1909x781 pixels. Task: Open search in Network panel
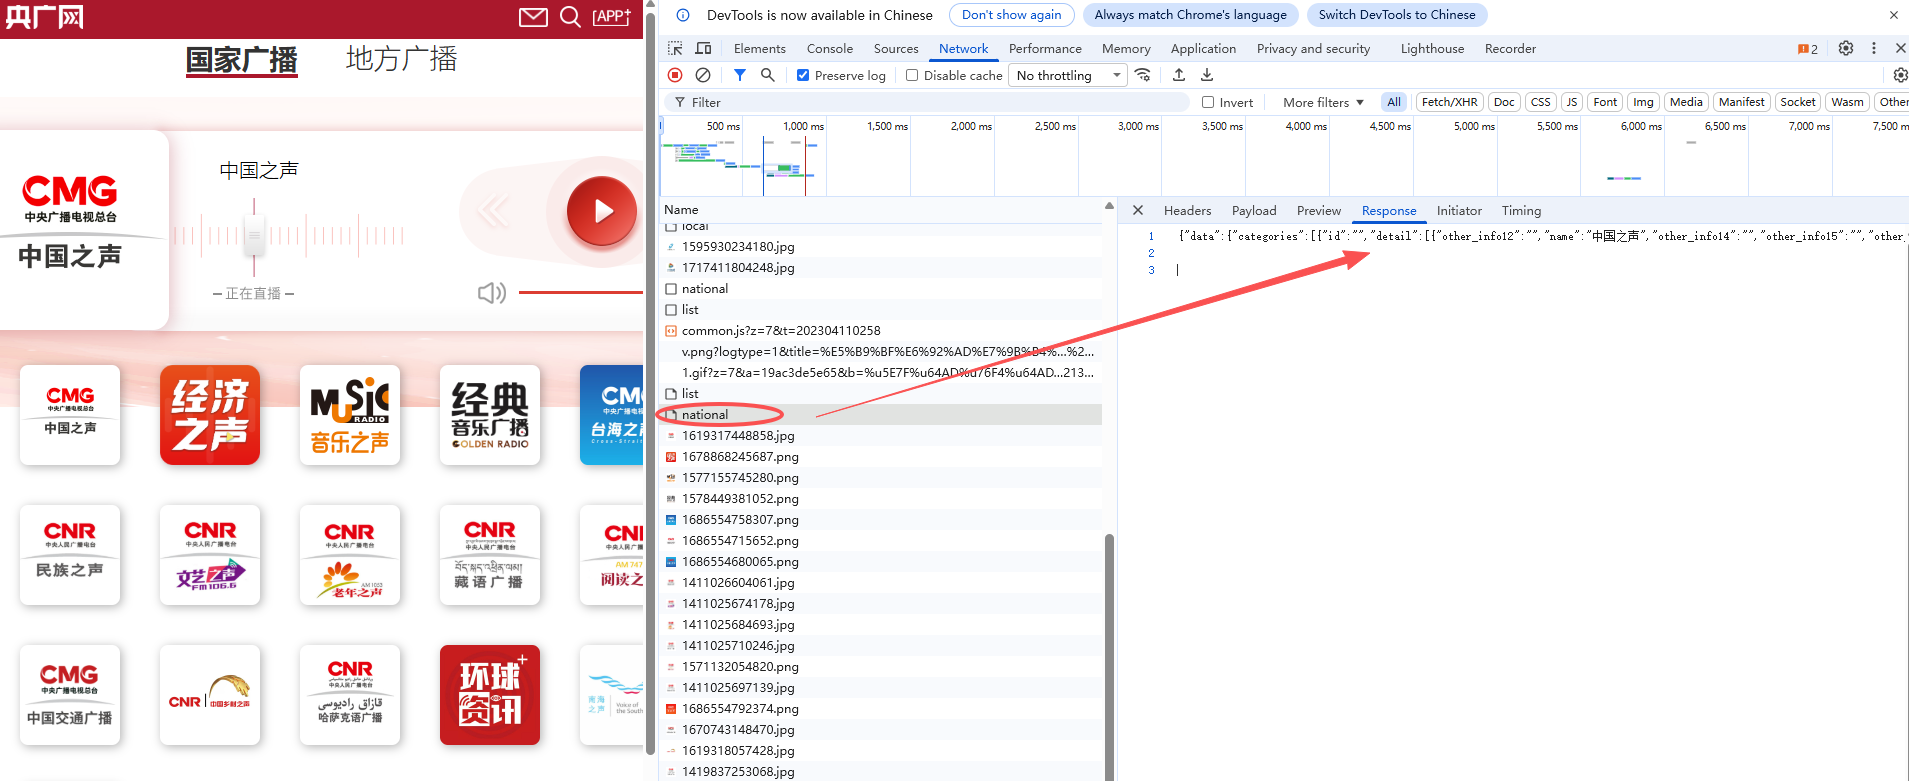pos(767,75)
